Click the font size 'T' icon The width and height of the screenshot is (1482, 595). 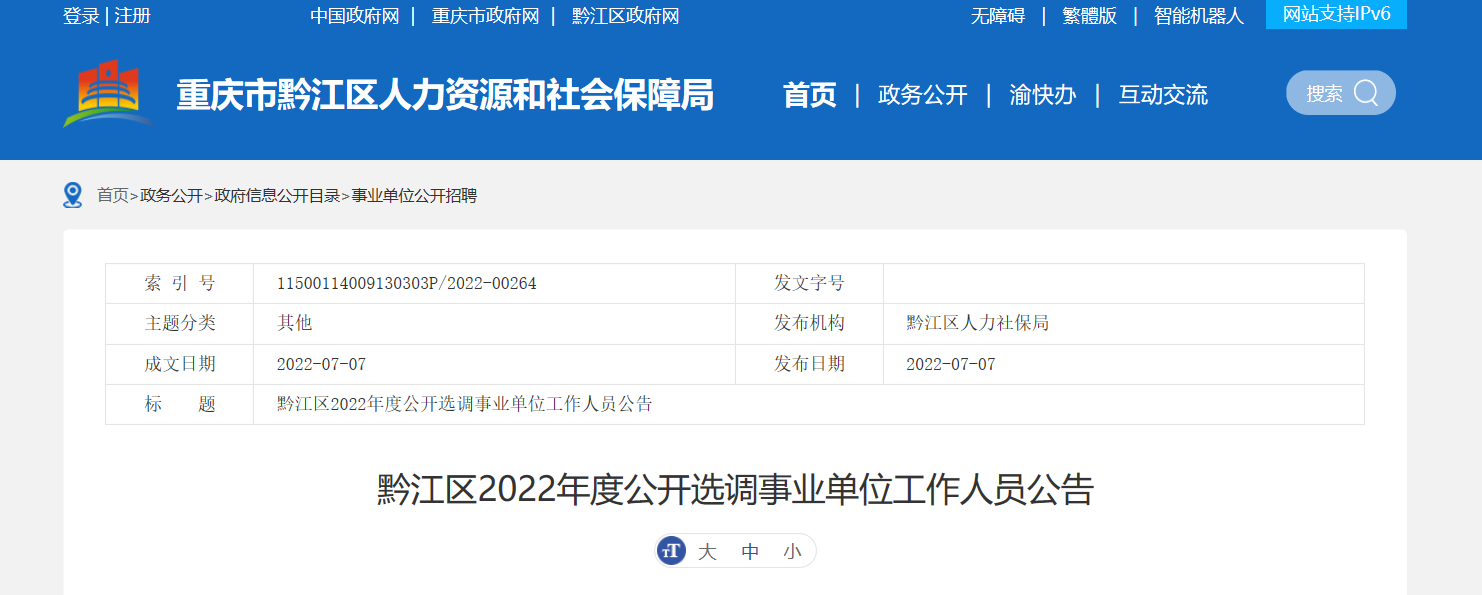coord(672,551)
